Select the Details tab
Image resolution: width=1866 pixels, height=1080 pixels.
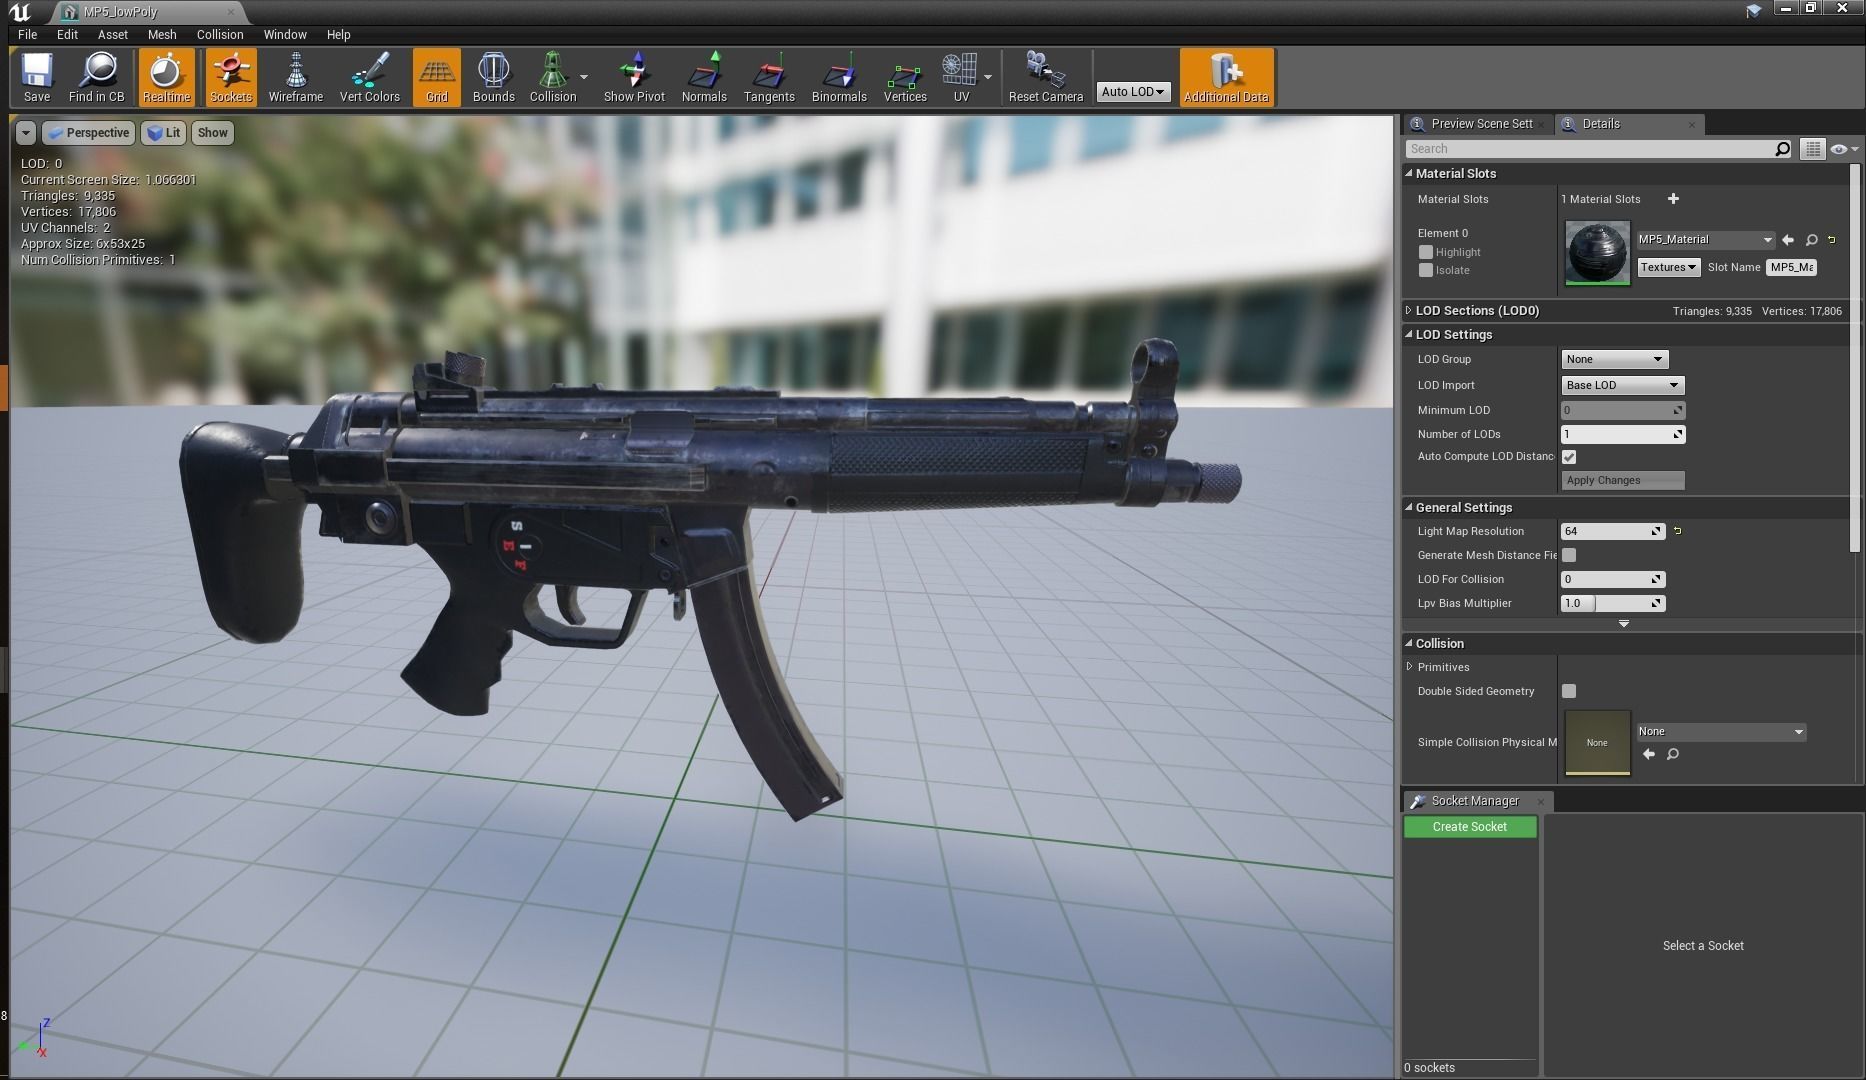[1629, 124]
